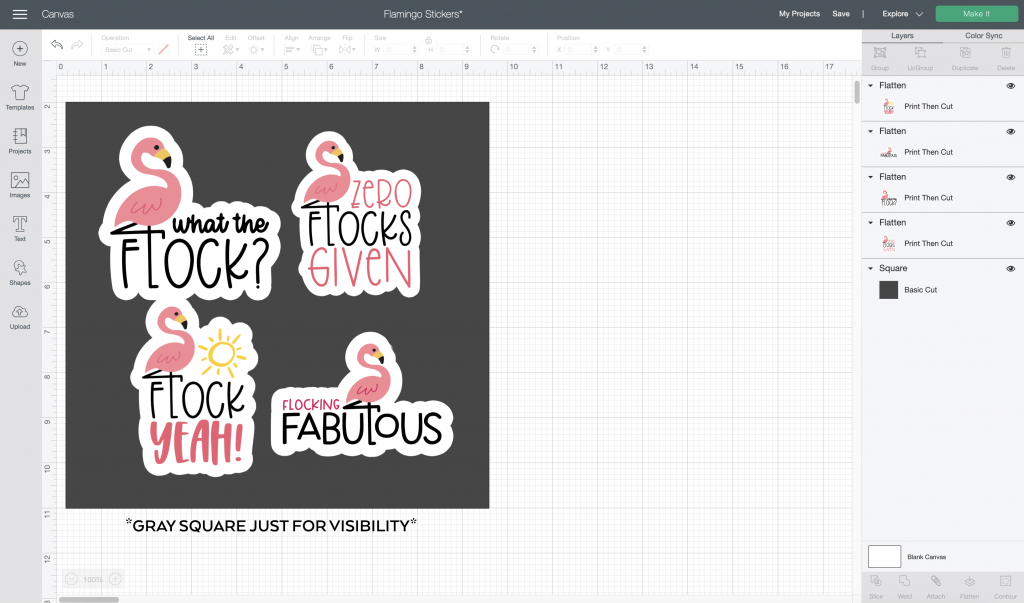1024x603 pixels.
Task: Collapse the first Flatten group
Action: coord(871,86)
